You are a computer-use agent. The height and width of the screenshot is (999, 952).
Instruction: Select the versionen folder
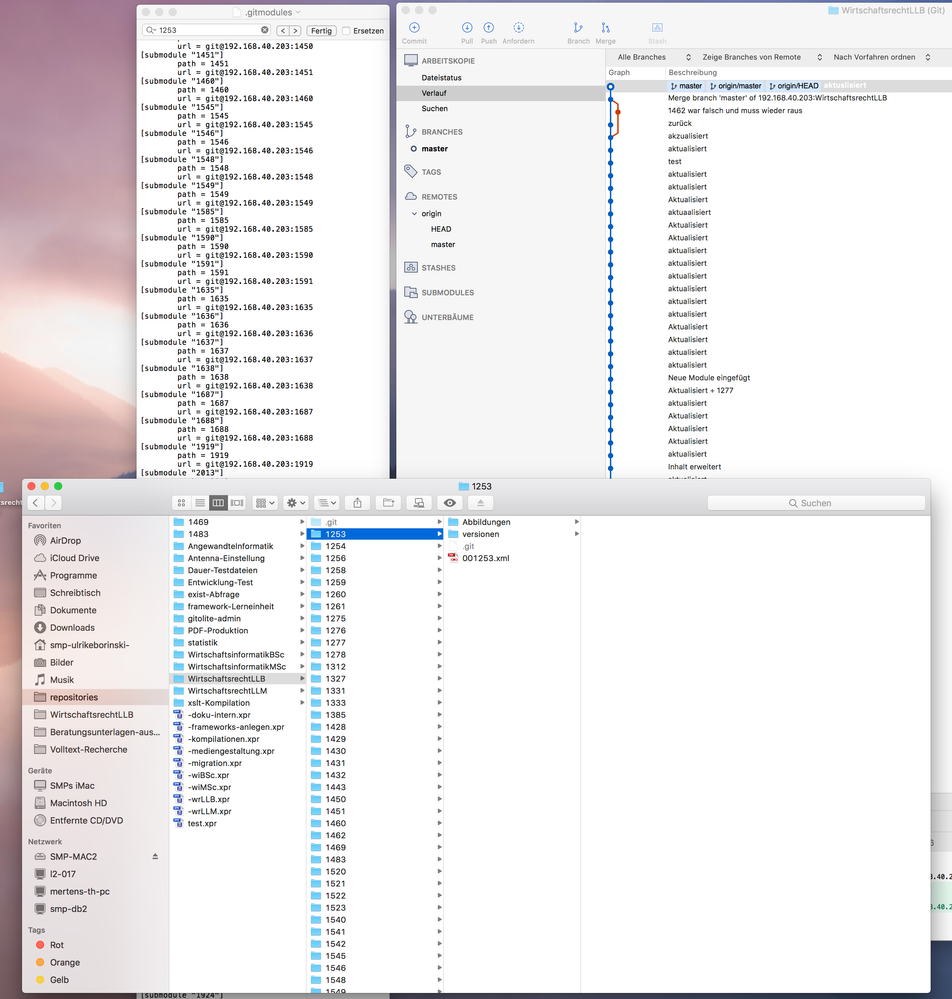coord(480,534)
